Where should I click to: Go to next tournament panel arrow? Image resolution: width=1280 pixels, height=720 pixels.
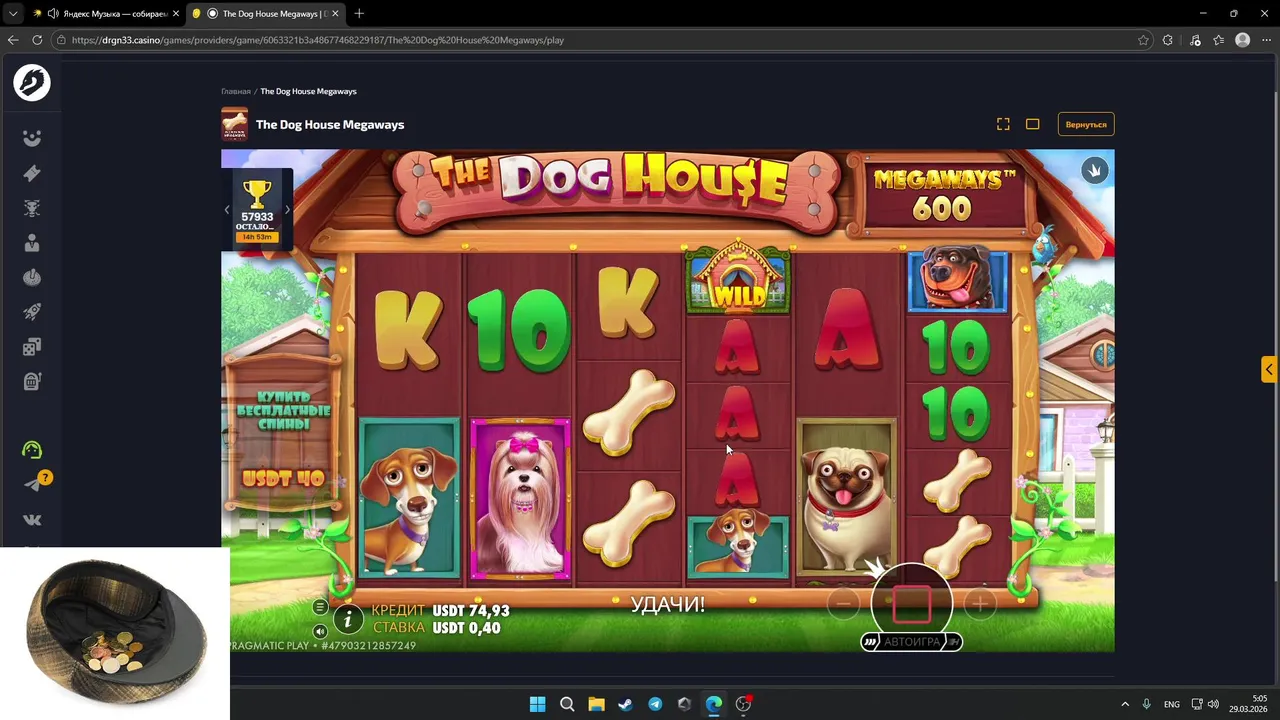point(287,209)
